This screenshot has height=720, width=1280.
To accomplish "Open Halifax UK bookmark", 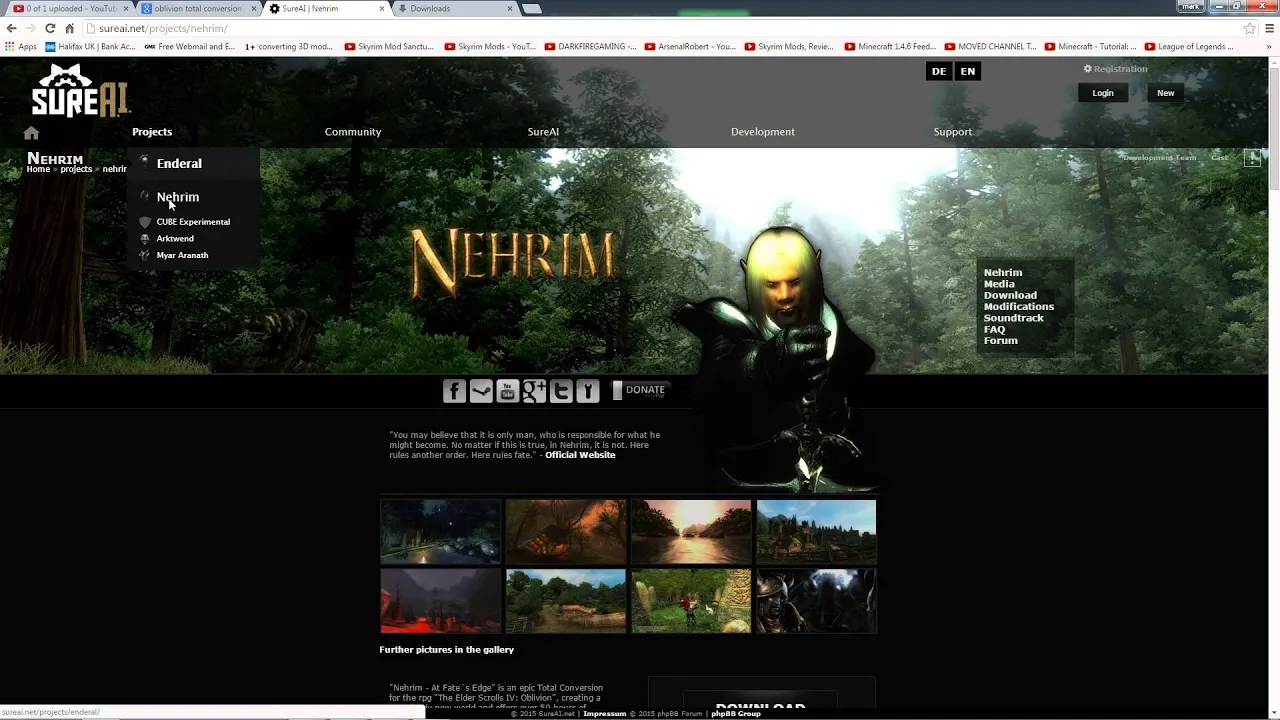I will (90, 46).
